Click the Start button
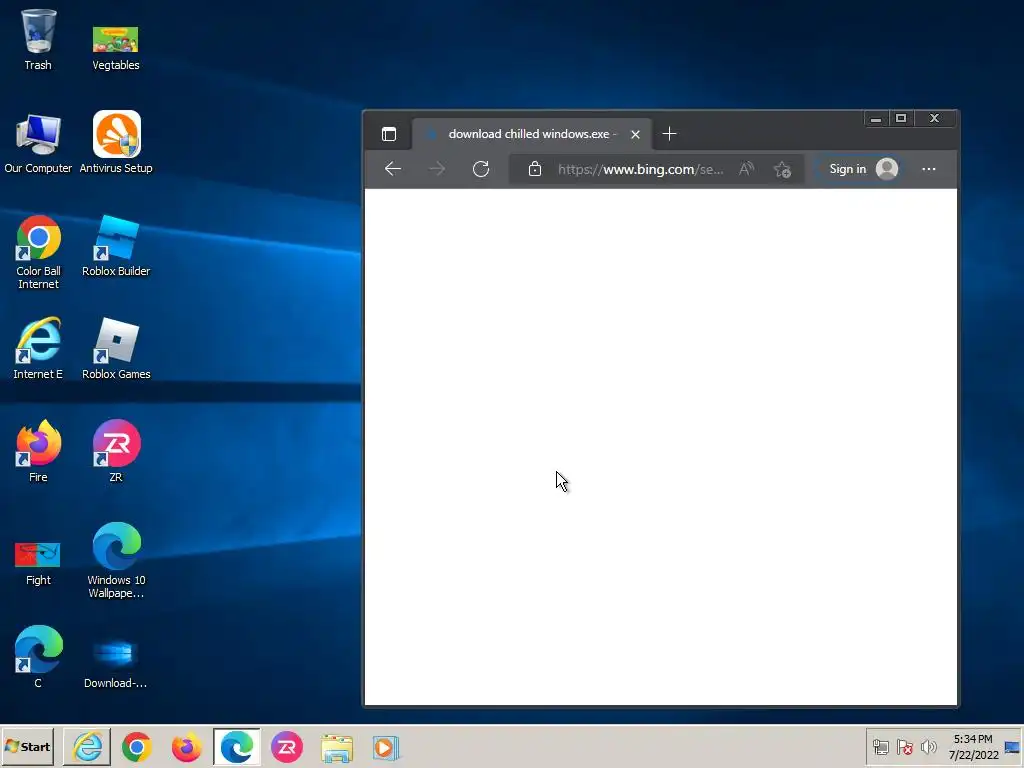The width and height of the screenshot is (1024, 768). click(x=27, y=746)
